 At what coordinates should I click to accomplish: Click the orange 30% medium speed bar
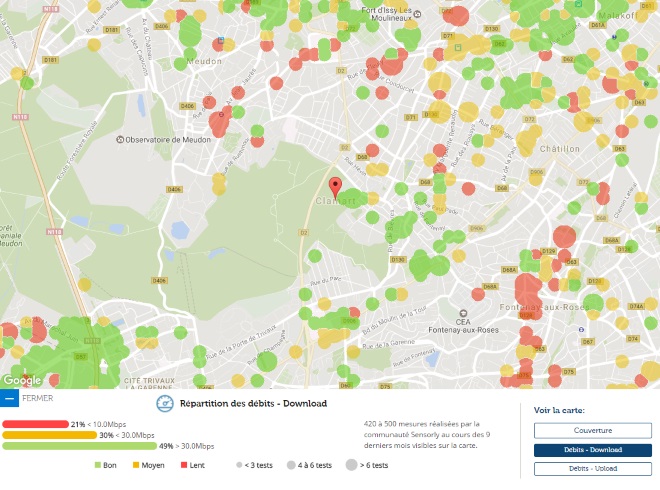(x=49, y=435)
